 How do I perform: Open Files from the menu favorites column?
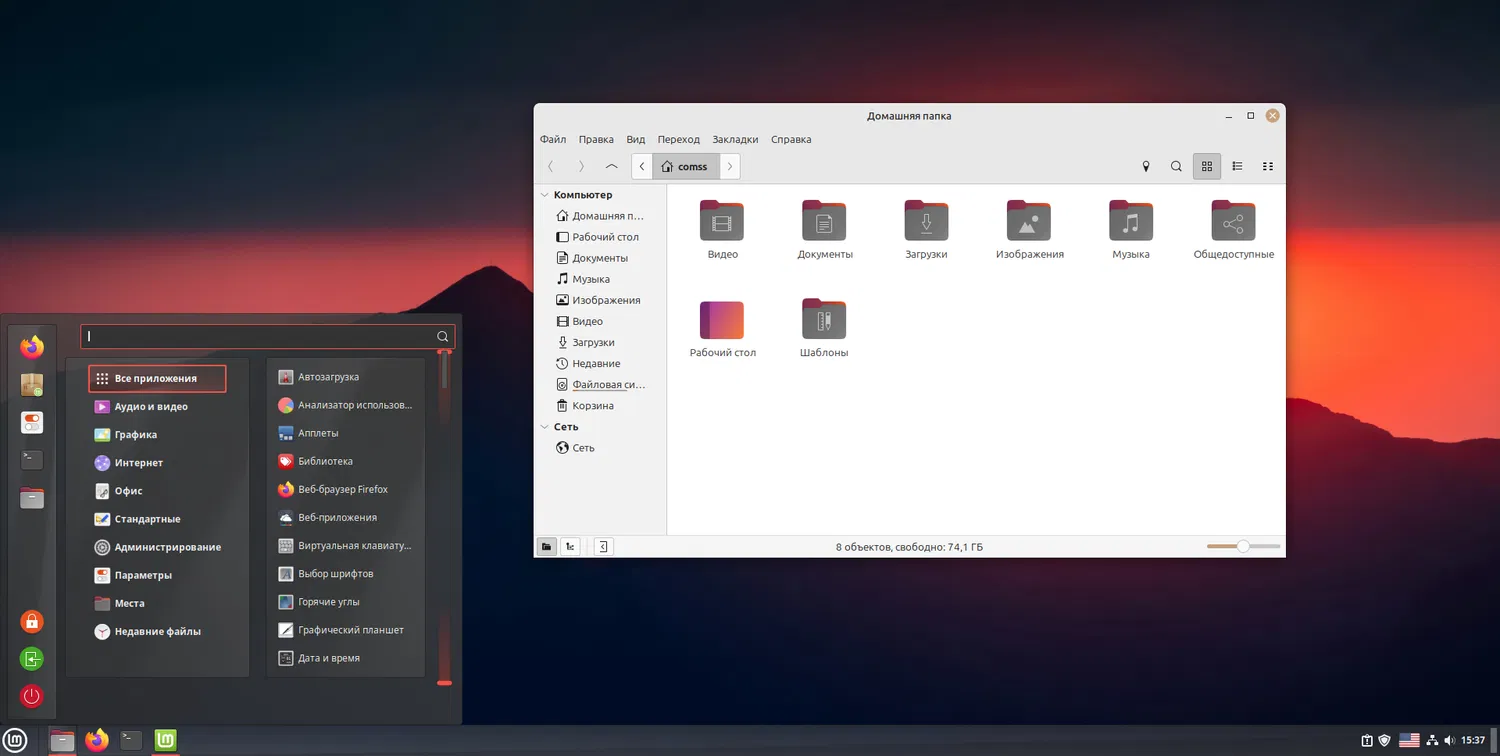[x=32, y=497]
